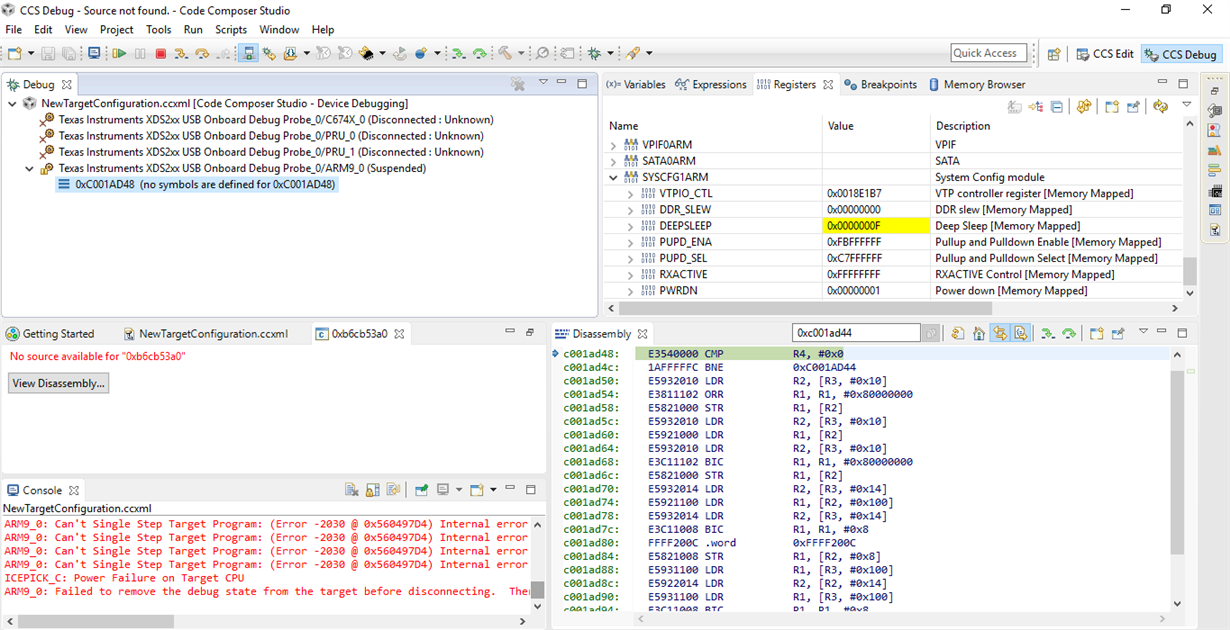Collapse the ARM9_0 (Suspended) debug node
This screenshot has width=1230, height=630.
coord(30,168)
